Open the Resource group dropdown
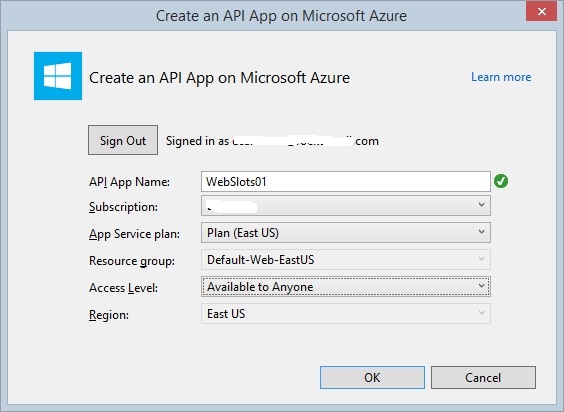Image resolution: width=564 pixels, height=412 pixels. [x=346, y=259]
